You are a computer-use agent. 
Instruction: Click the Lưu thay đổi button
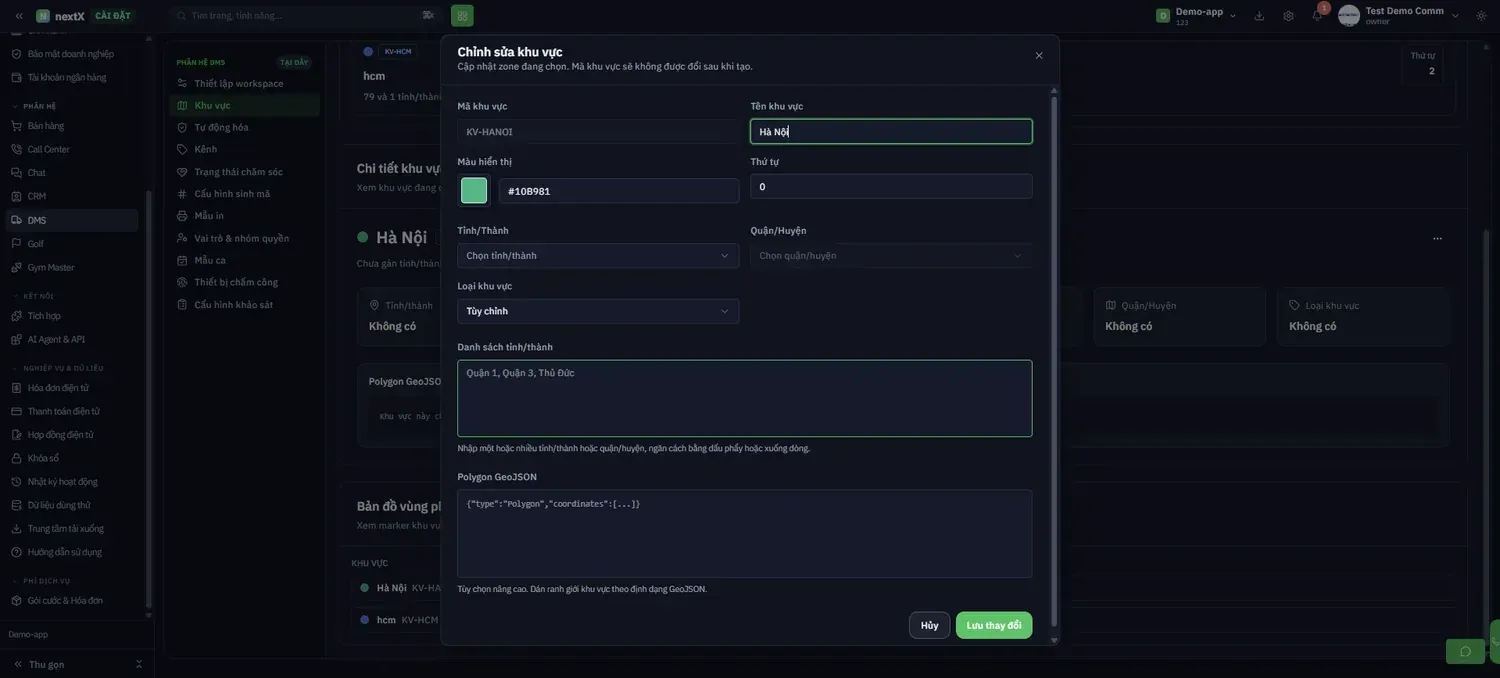pyautogui.click(x=994, y=625)
